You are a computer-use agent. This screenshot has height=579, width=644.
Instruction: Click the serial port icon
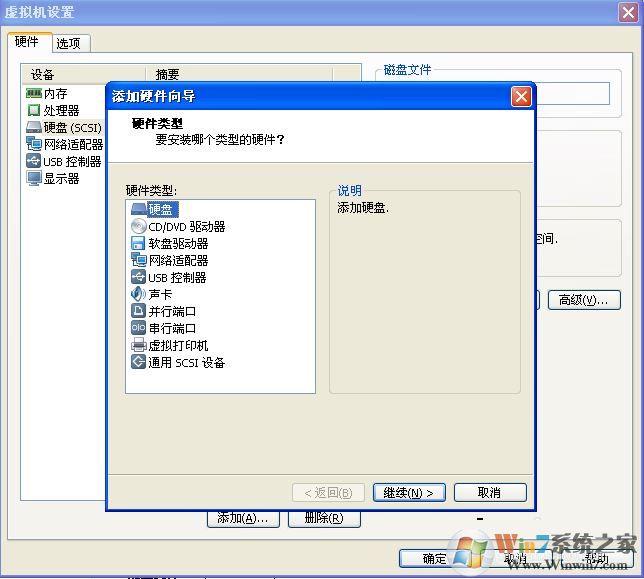(138, 328)
